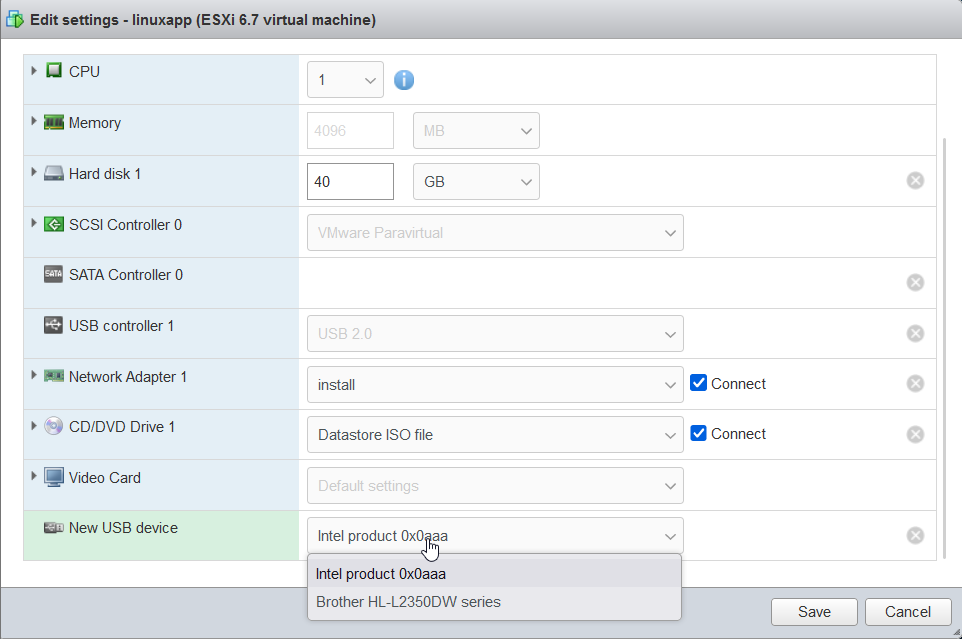Screen dimensions: 962x639
Task: Select Brother HL-L2350DW series from the list
Action: tap(408, 602)
